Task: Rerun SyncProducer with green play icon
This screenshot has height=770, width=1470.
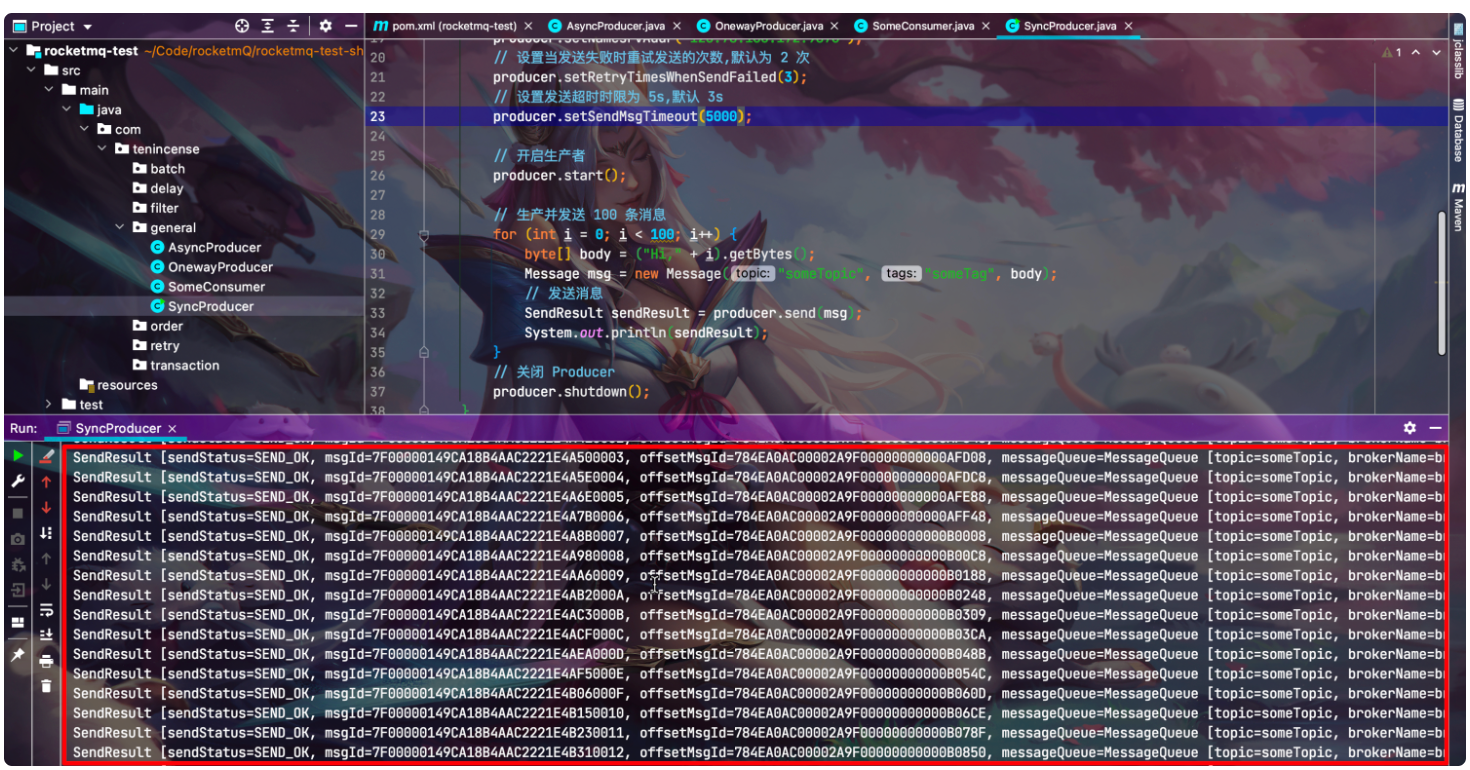Action: tap(18, 456)
